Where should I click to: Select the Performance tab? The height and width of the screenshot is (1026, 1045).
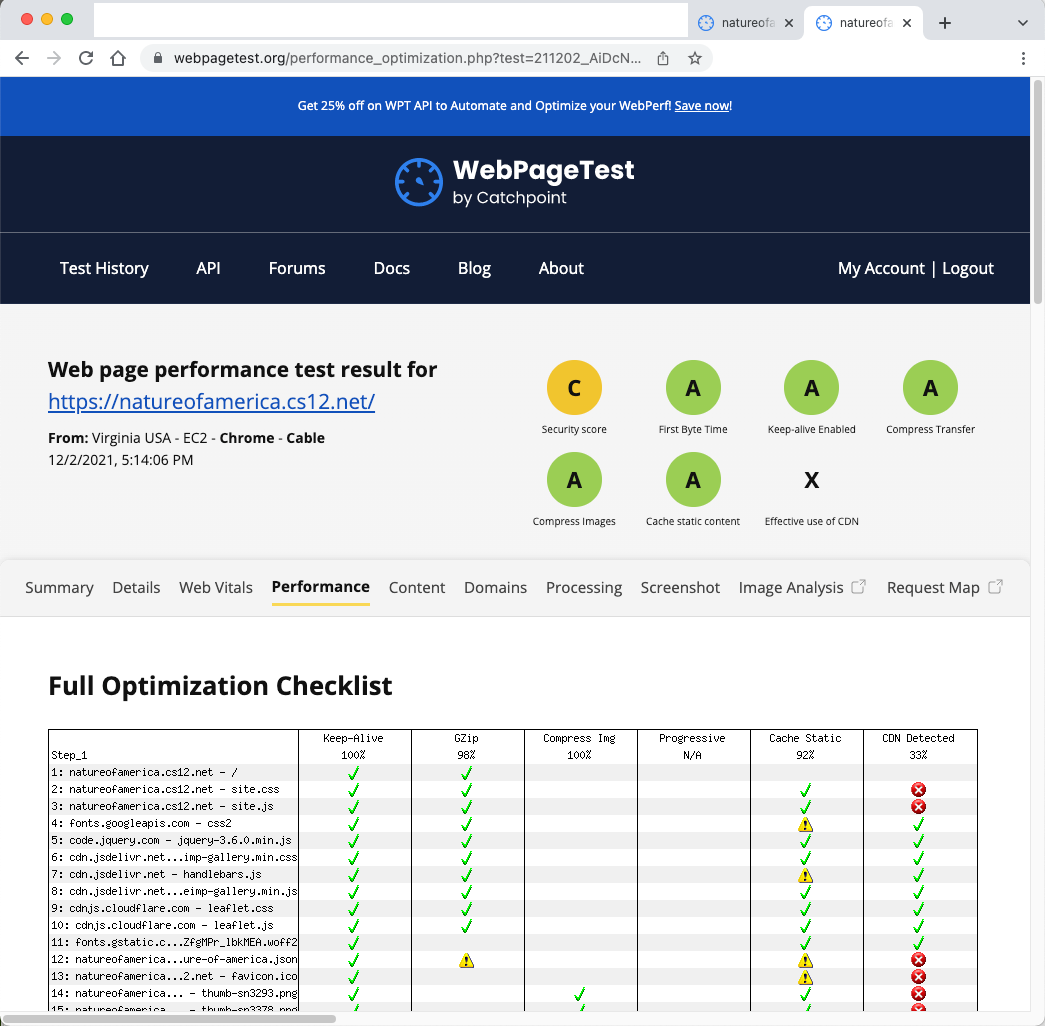(x=321, y=587)
